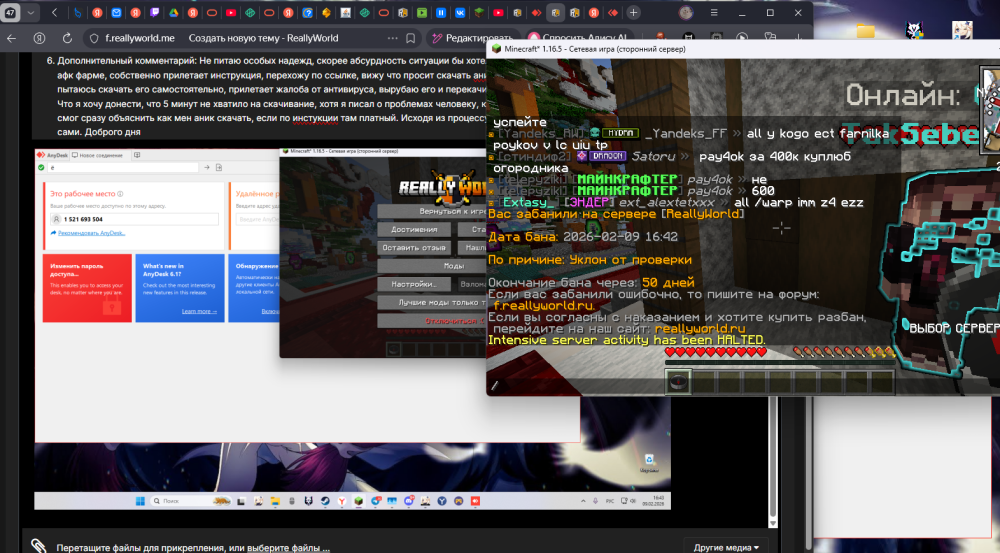The image size is (1000, 553).
Task: Open the Twitch pinned tab
Action: pyautogui.click(x=154, y=13)
